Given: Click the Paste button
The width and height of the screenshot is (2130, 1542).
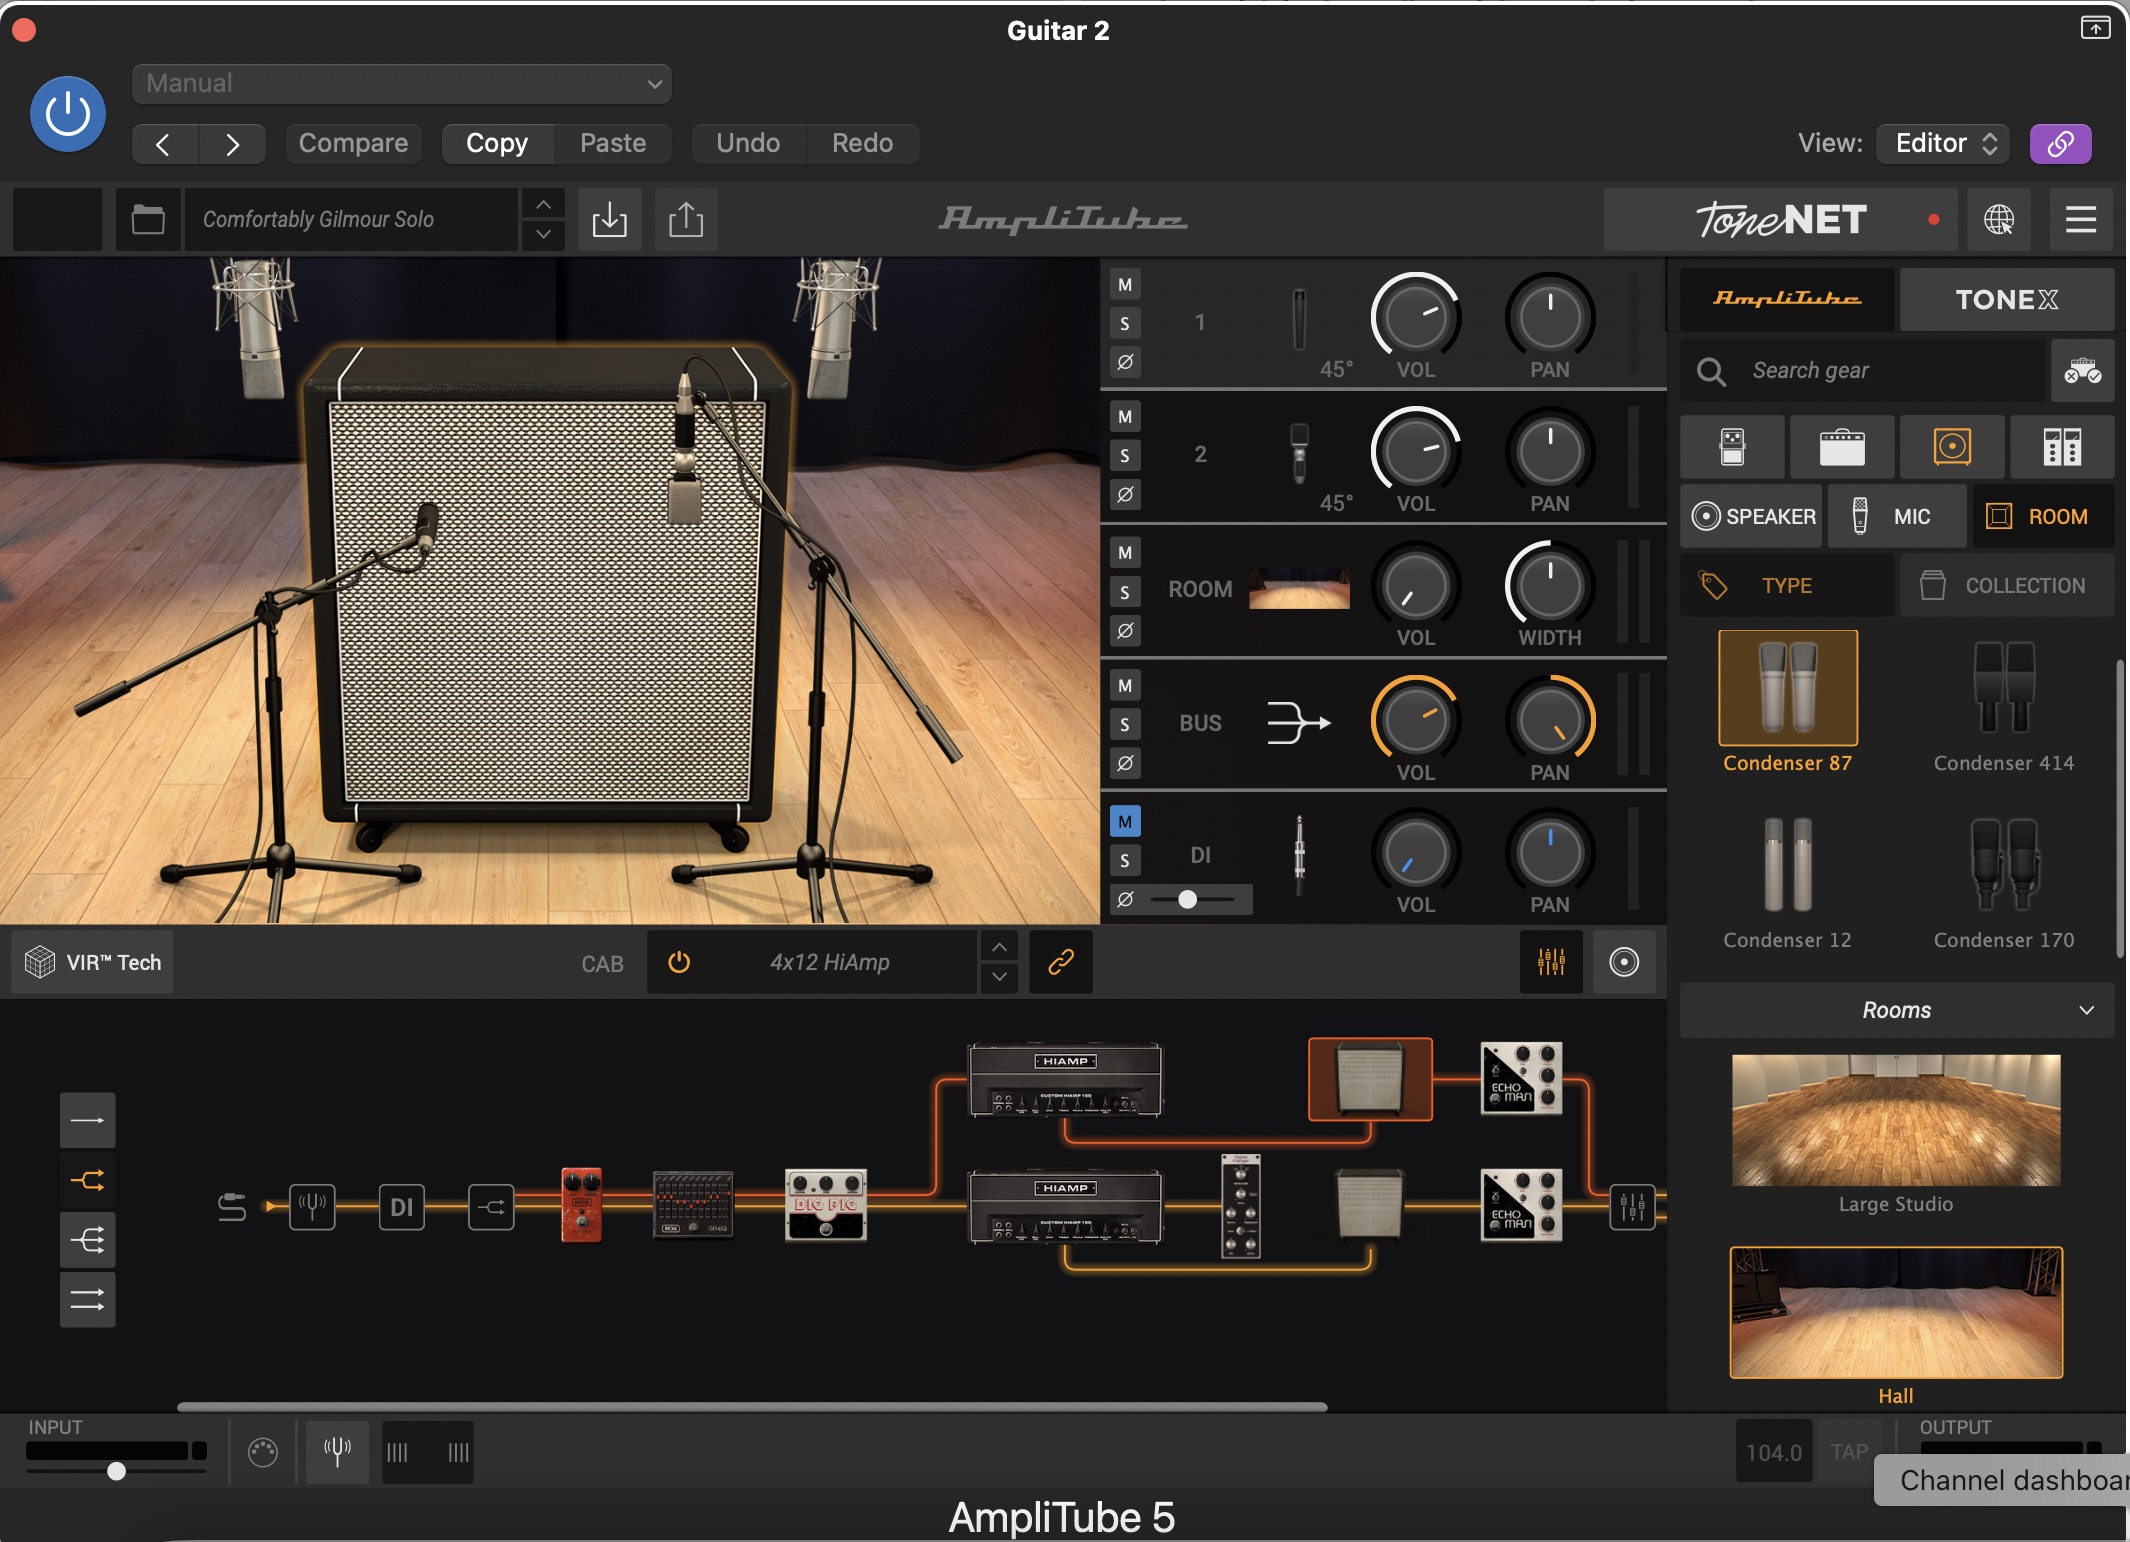Looking at the screenshot, I should point(613,144).
